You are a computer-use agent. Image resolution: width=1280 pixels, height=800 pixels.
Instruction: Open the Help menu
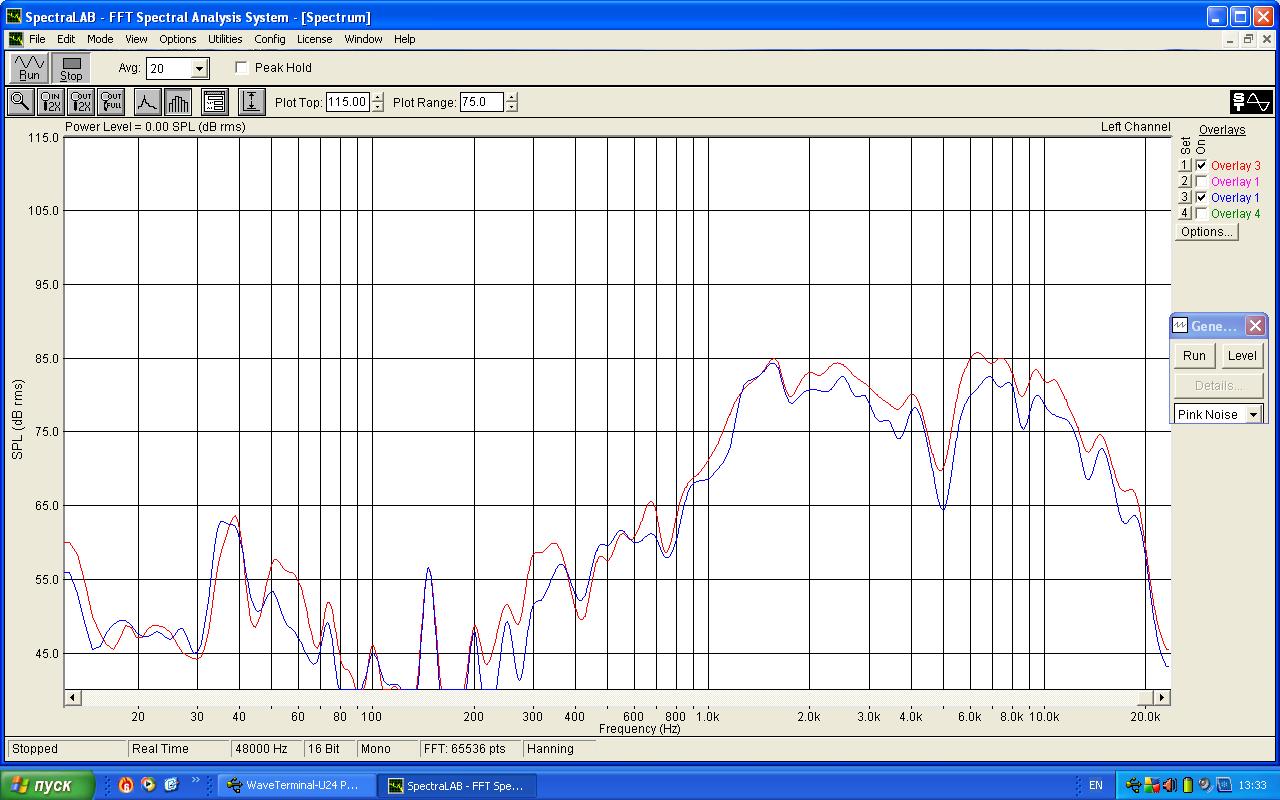point(404,39)
